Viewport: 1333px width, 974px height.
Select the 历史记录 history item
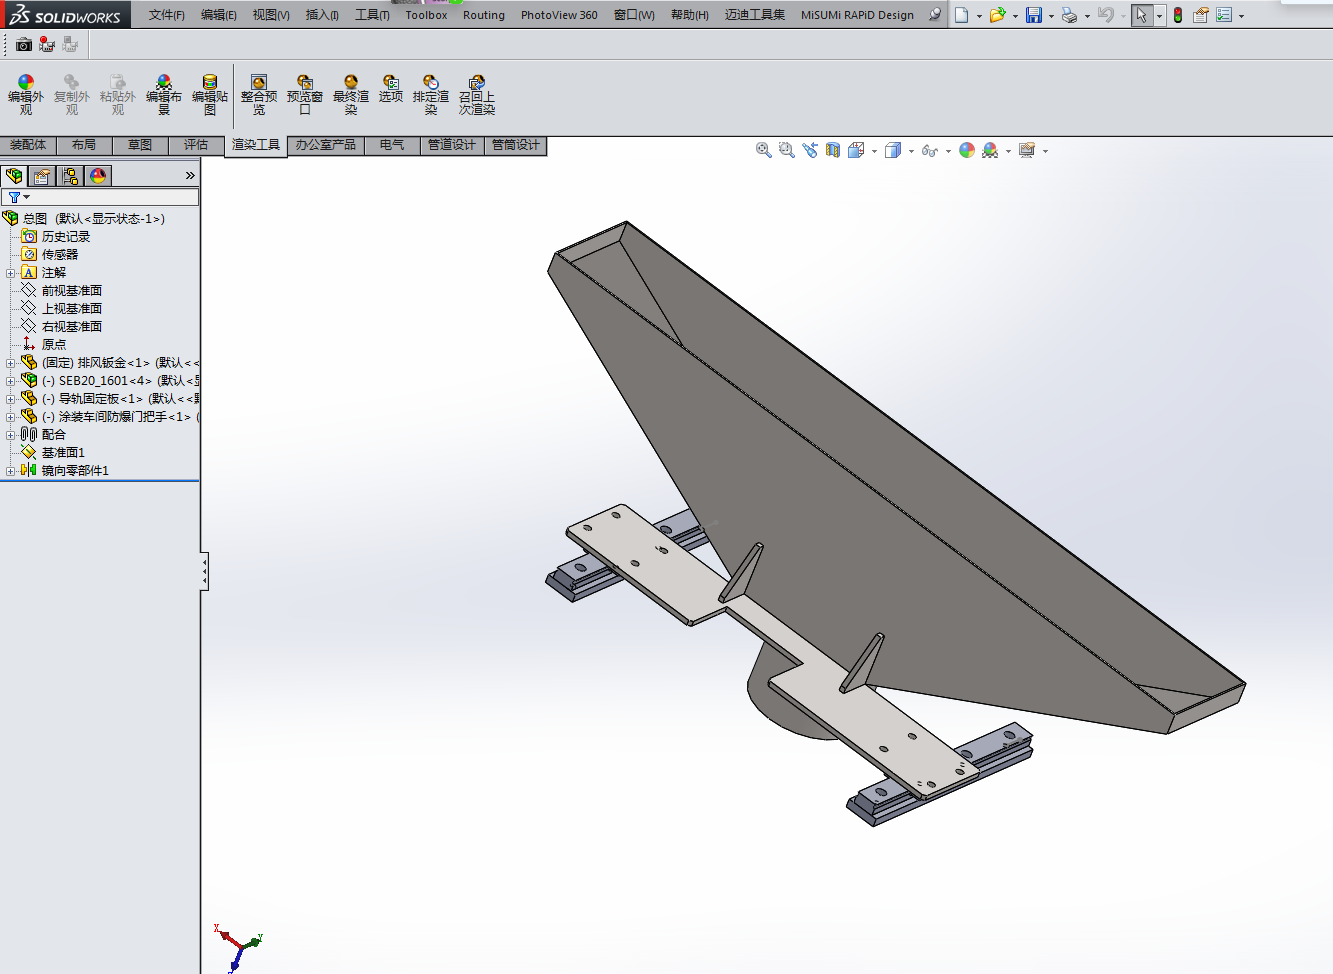click(x=66, y=237)
